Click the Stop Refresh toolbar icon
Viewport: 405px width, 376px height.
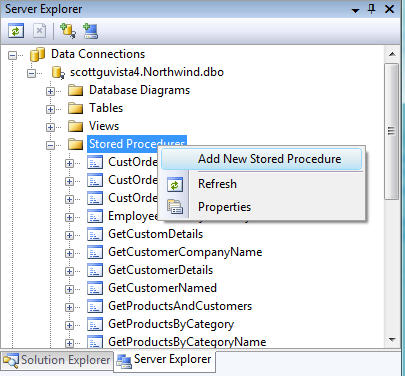click(39, 31)
